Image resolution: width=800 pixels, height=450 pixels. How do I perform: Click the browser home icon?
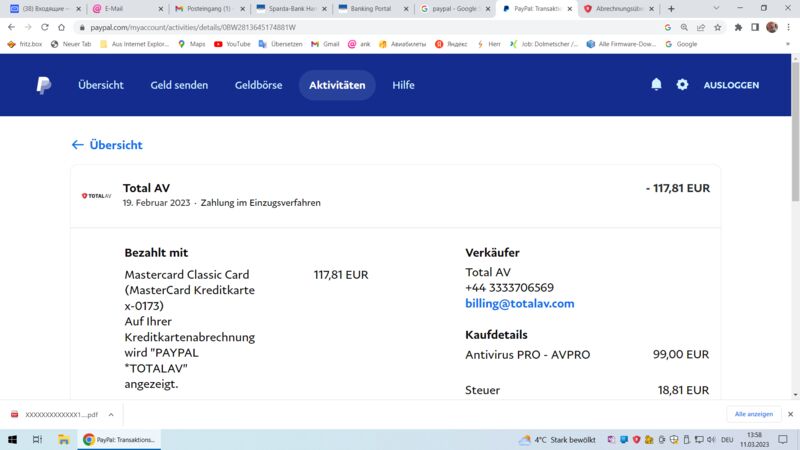pyautogui.click(x=61, y=27)
